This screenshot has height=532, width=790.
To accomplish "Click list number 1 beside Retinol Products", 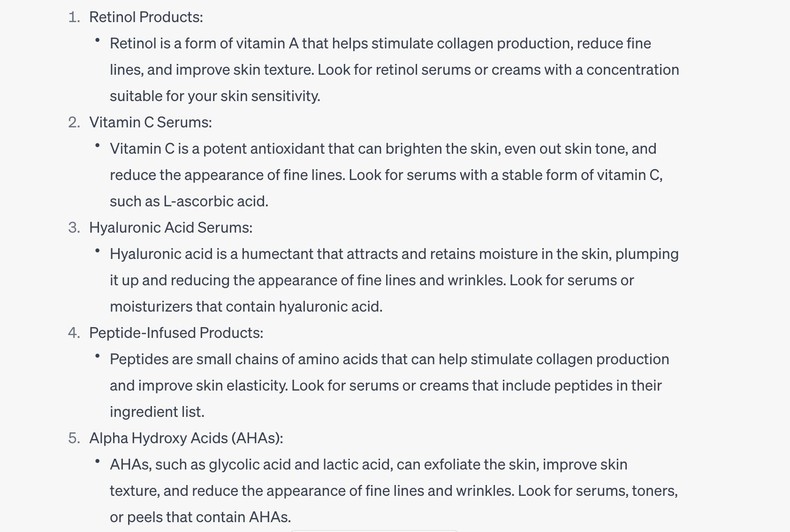I will tap(74, 17).
